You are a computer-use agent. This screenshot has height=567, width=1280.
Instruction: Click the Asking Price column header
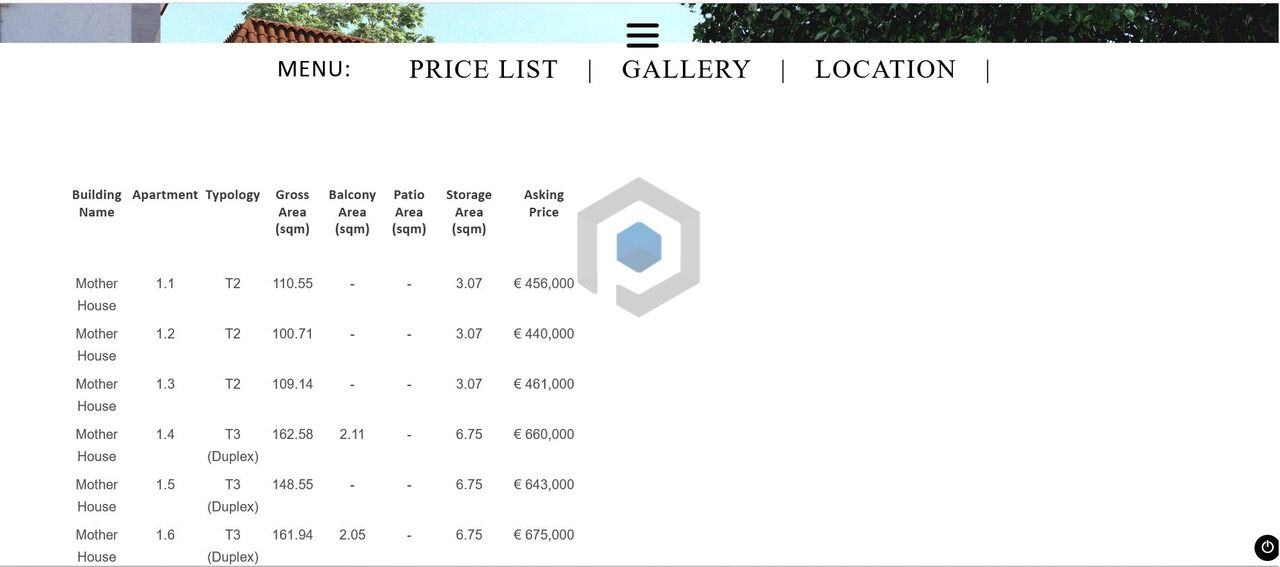(544, 203)
